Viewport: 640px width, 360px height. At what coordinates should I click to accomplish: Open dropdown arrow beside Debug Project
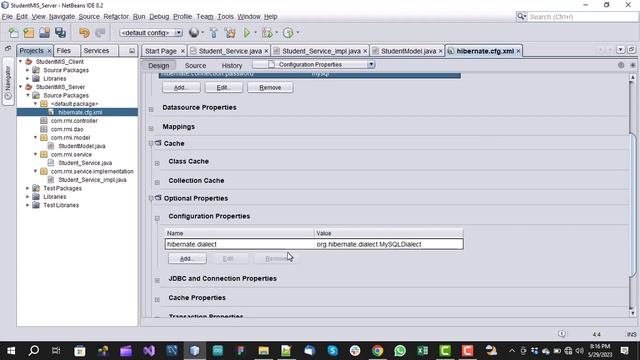coord(276,33)
